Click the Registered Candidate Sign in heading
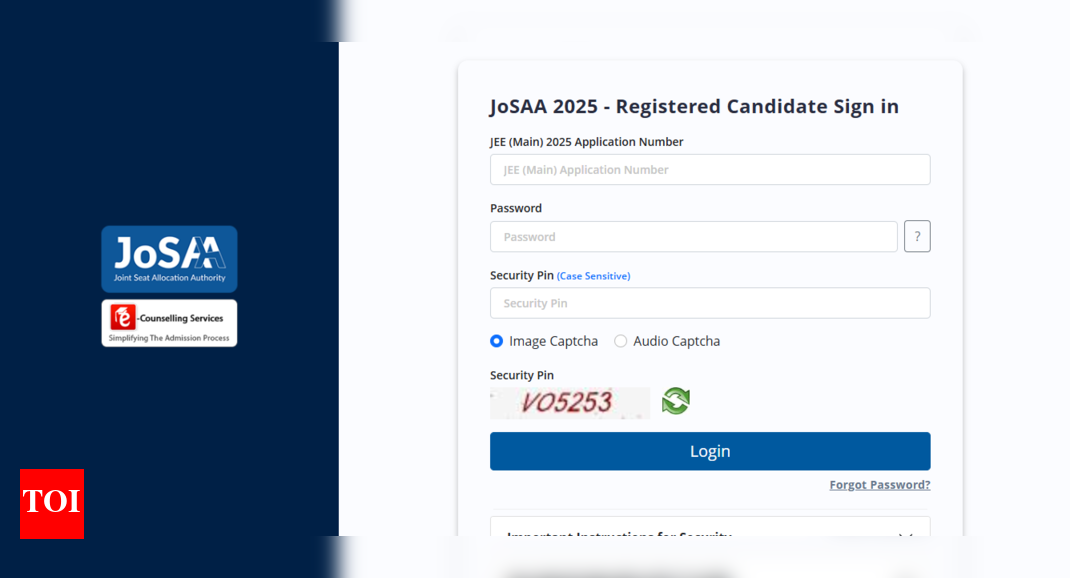Viewport: 1070px width, 578px height. tap(693, 106)
